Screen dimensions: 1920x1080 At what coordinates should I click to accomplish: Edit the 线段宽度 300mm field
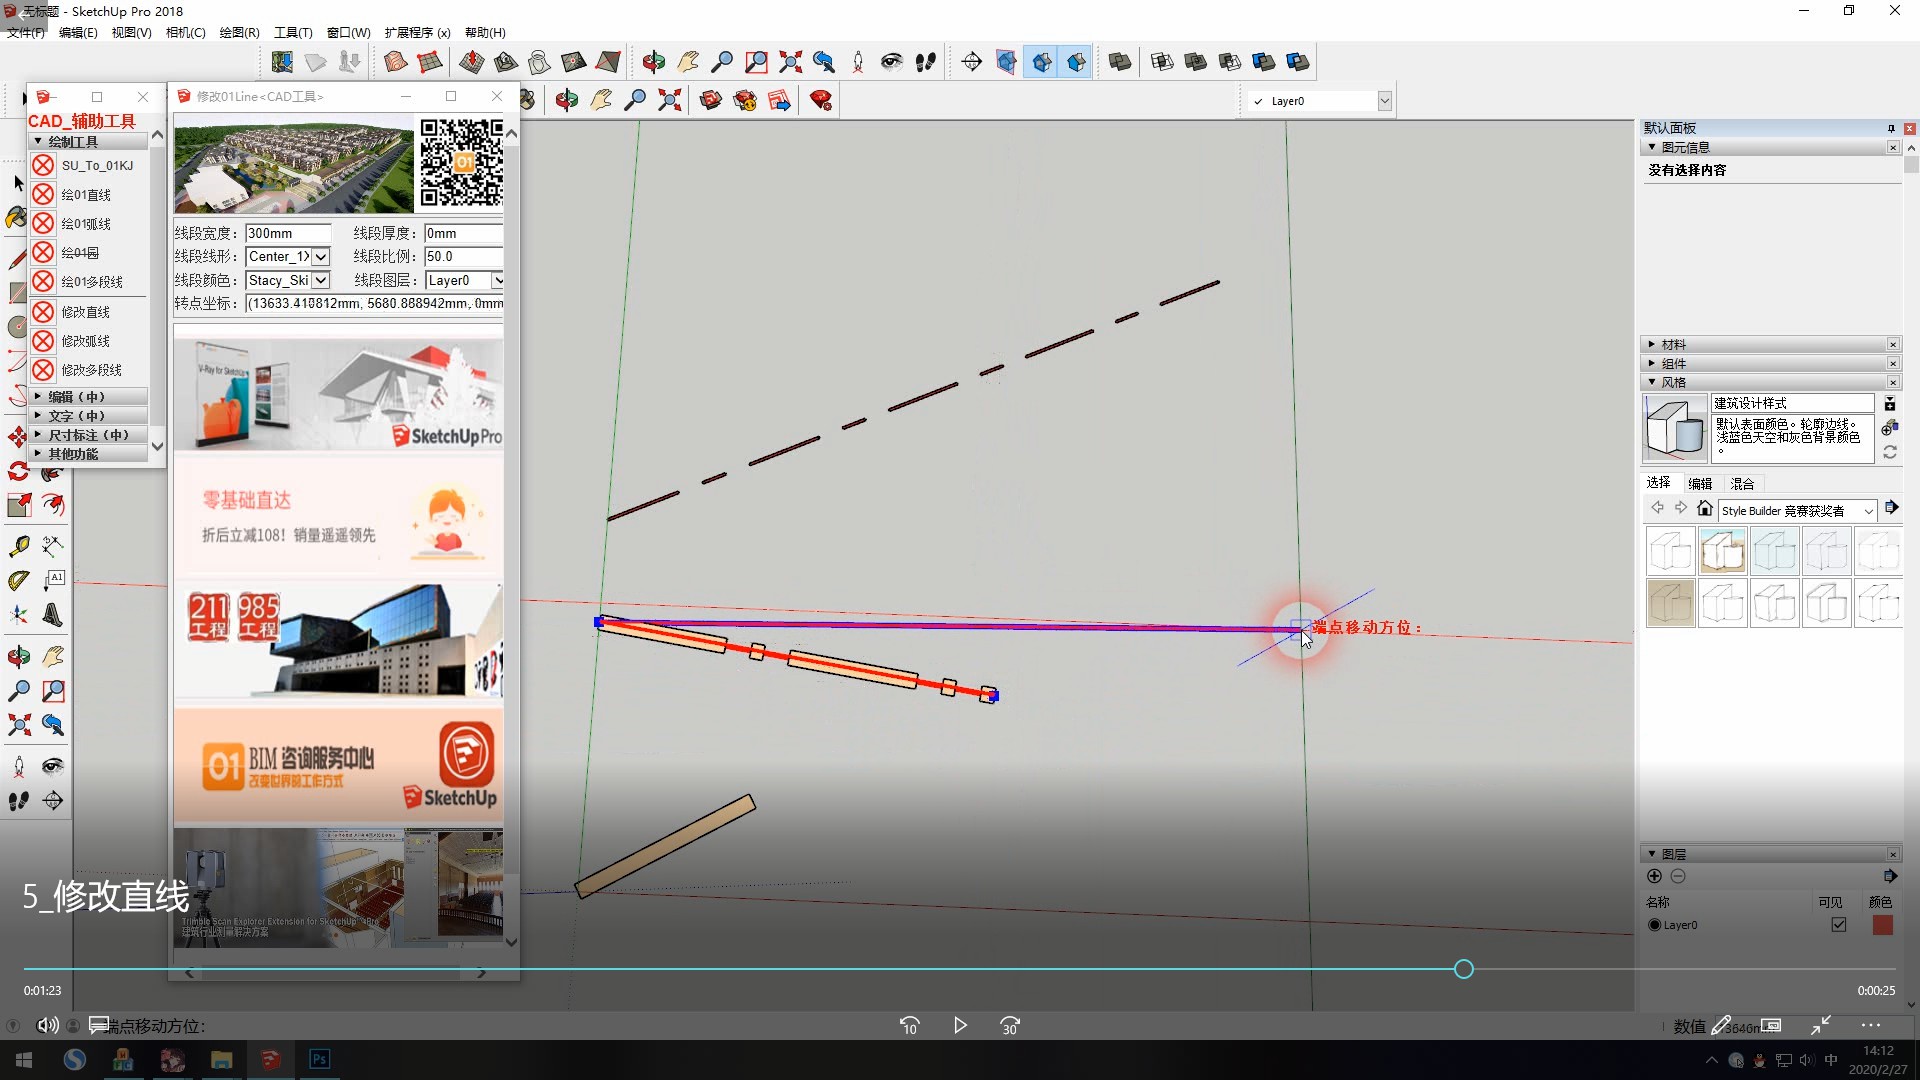(288, 233)
